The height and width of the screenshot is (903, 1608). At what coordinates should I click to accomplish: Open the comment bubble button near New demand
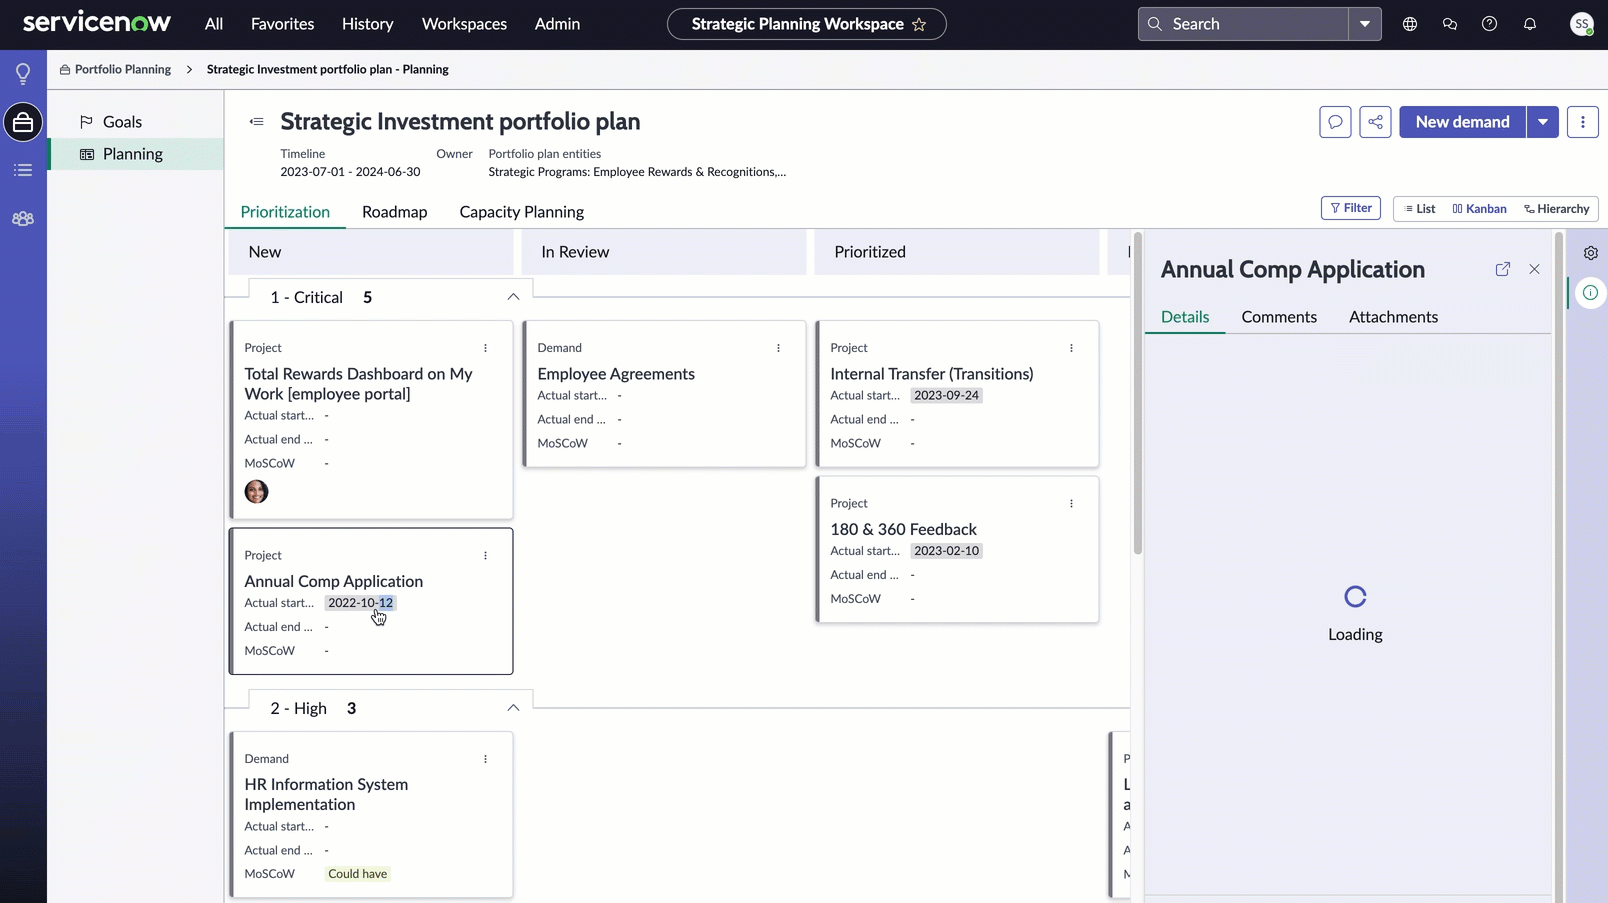(x=1335, y=122)
